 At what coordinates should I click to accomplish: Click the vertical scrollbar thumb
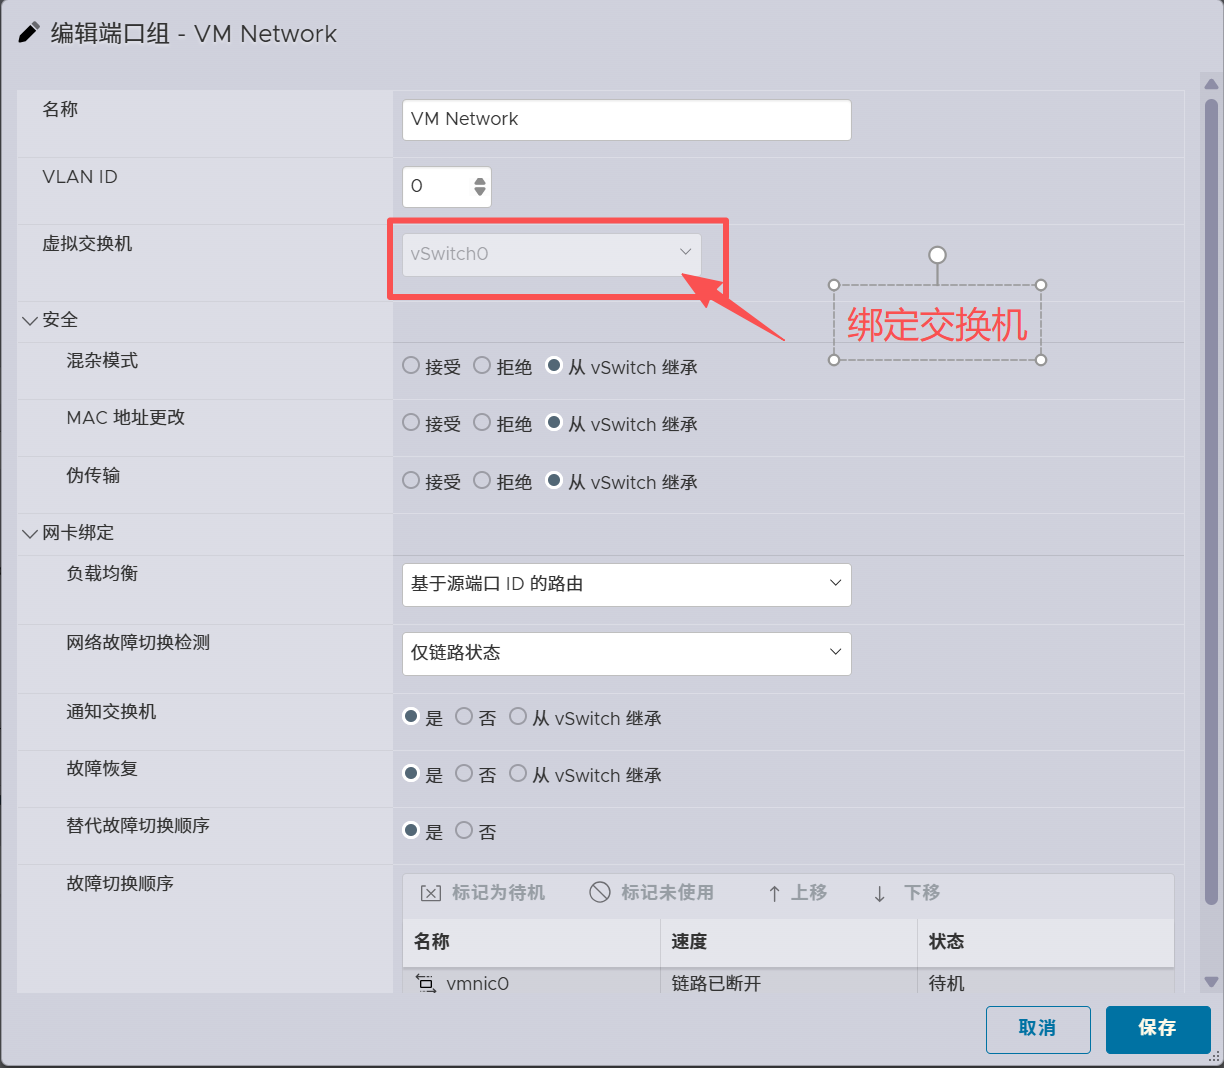1211,500
